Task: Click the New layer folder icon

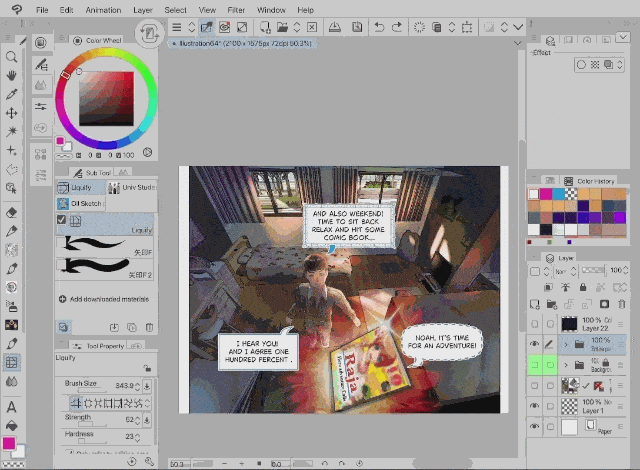Action: pyautogui.click(x=552, y=304)
